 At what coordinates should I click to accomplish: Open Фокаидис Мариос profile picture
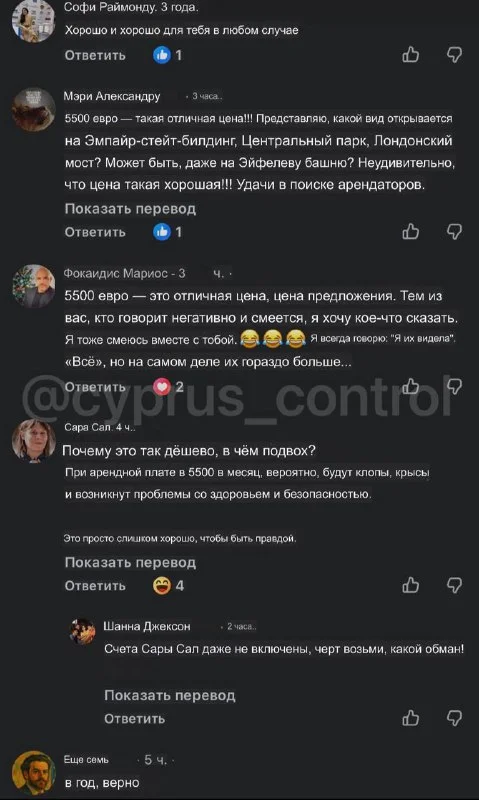[x=34, y=285]
